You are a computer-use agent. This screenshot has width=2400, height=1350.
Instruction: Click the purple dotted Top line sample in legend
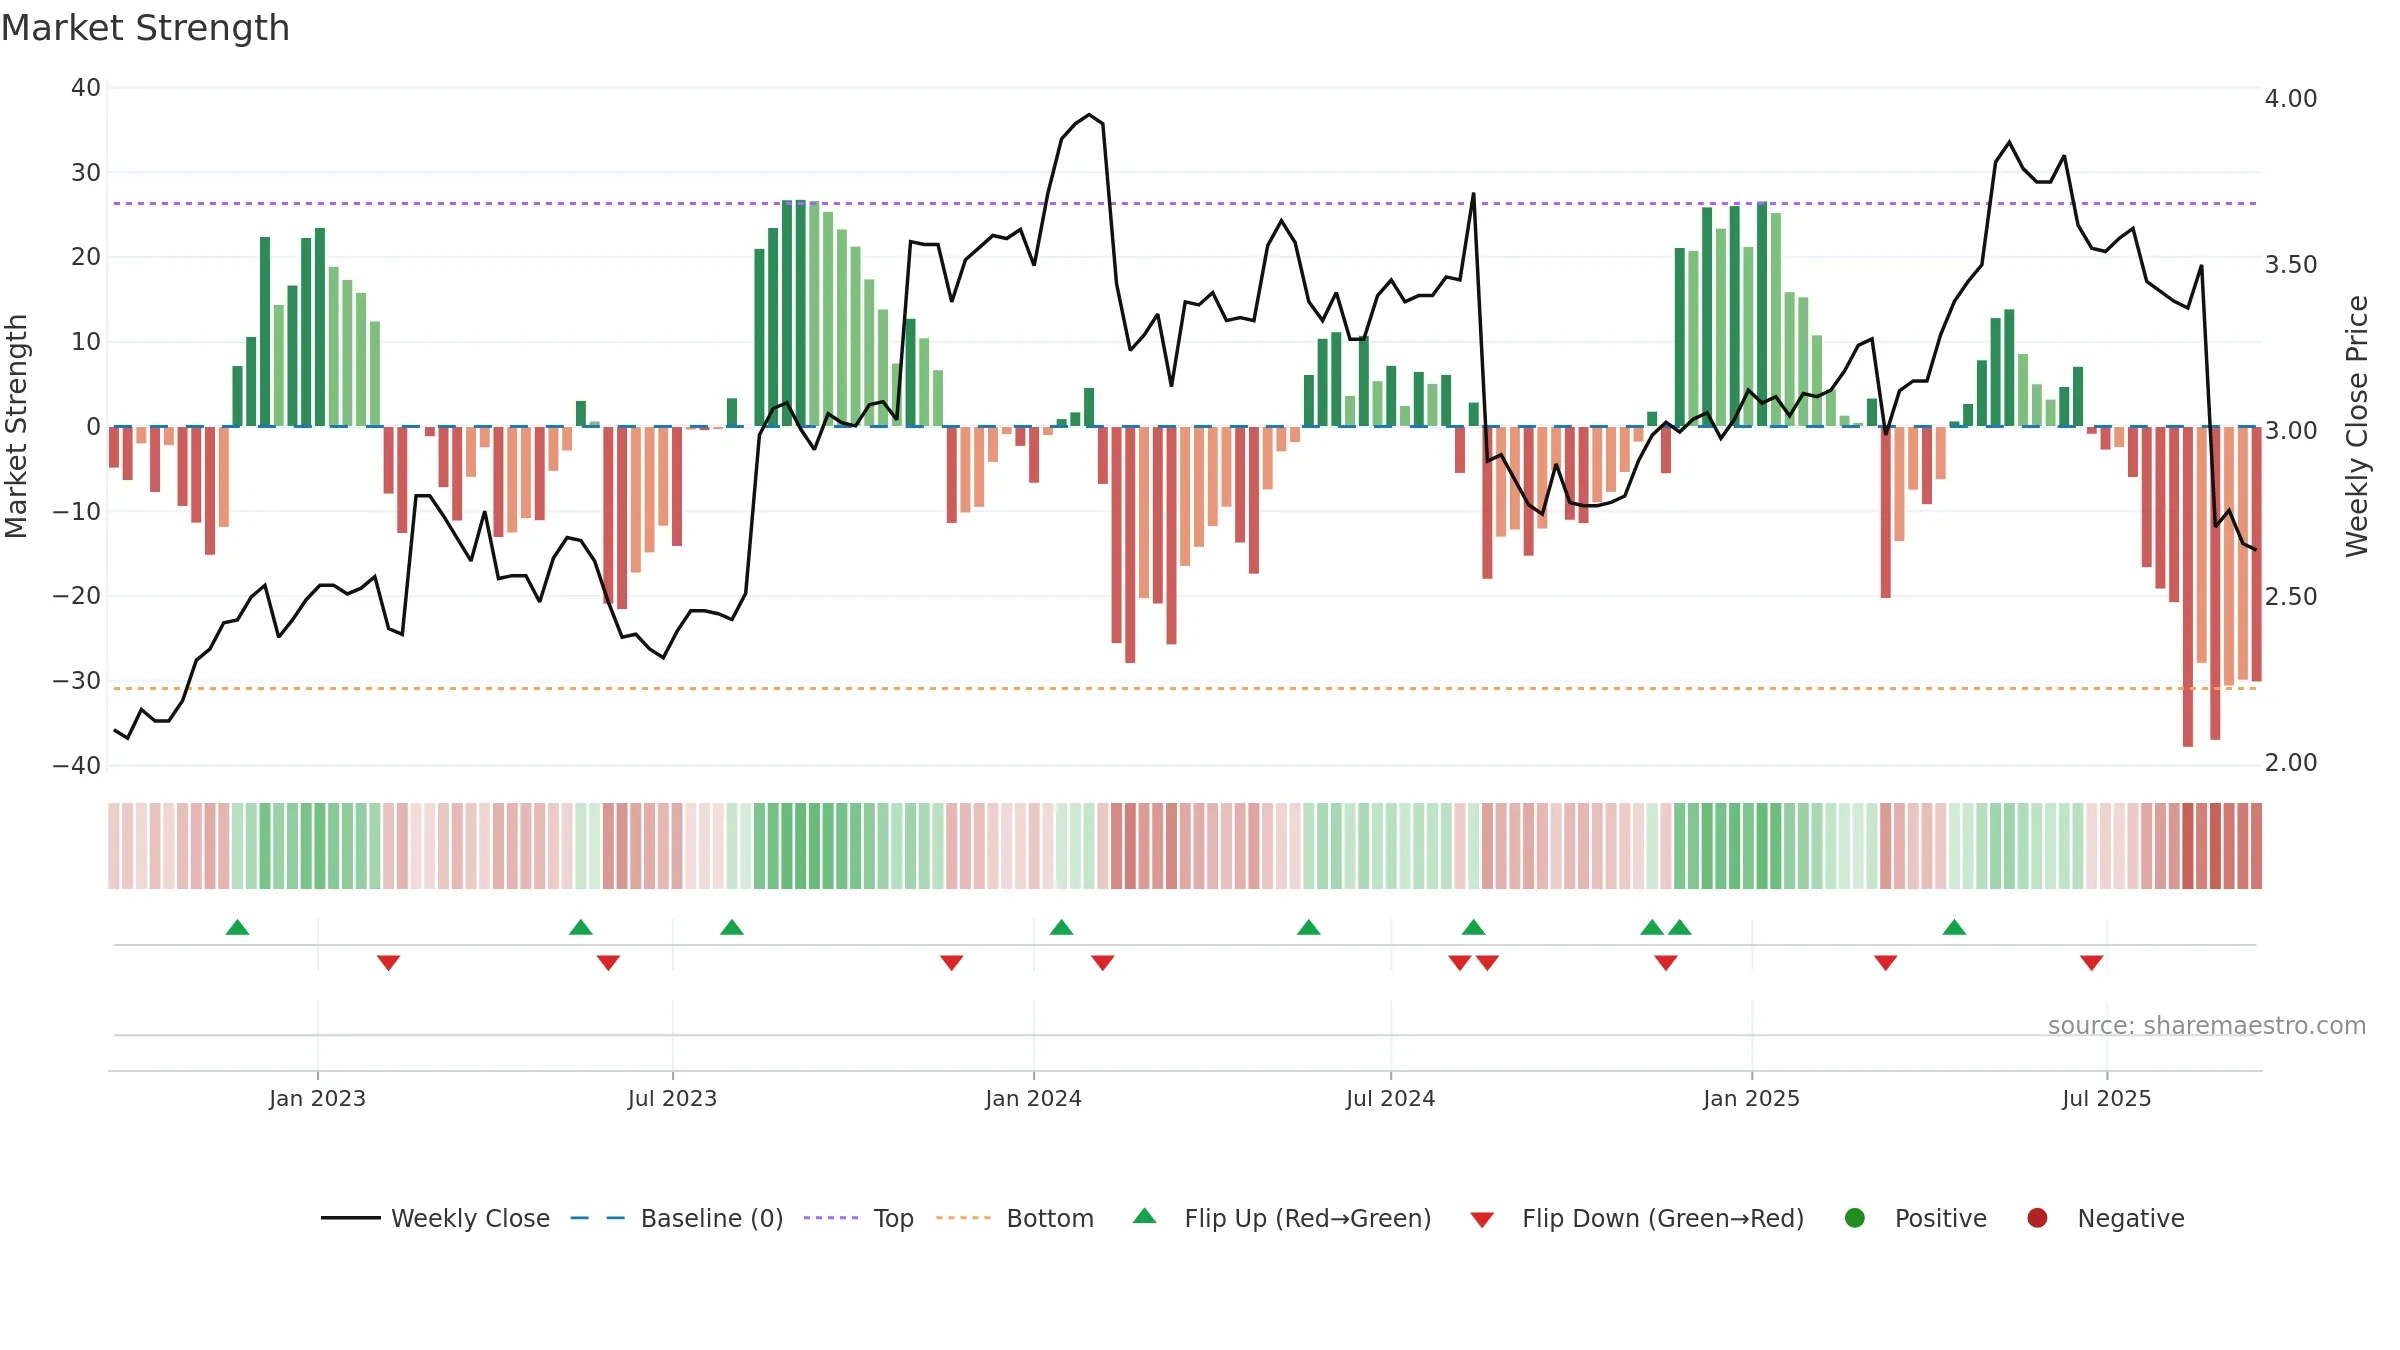831,1218
